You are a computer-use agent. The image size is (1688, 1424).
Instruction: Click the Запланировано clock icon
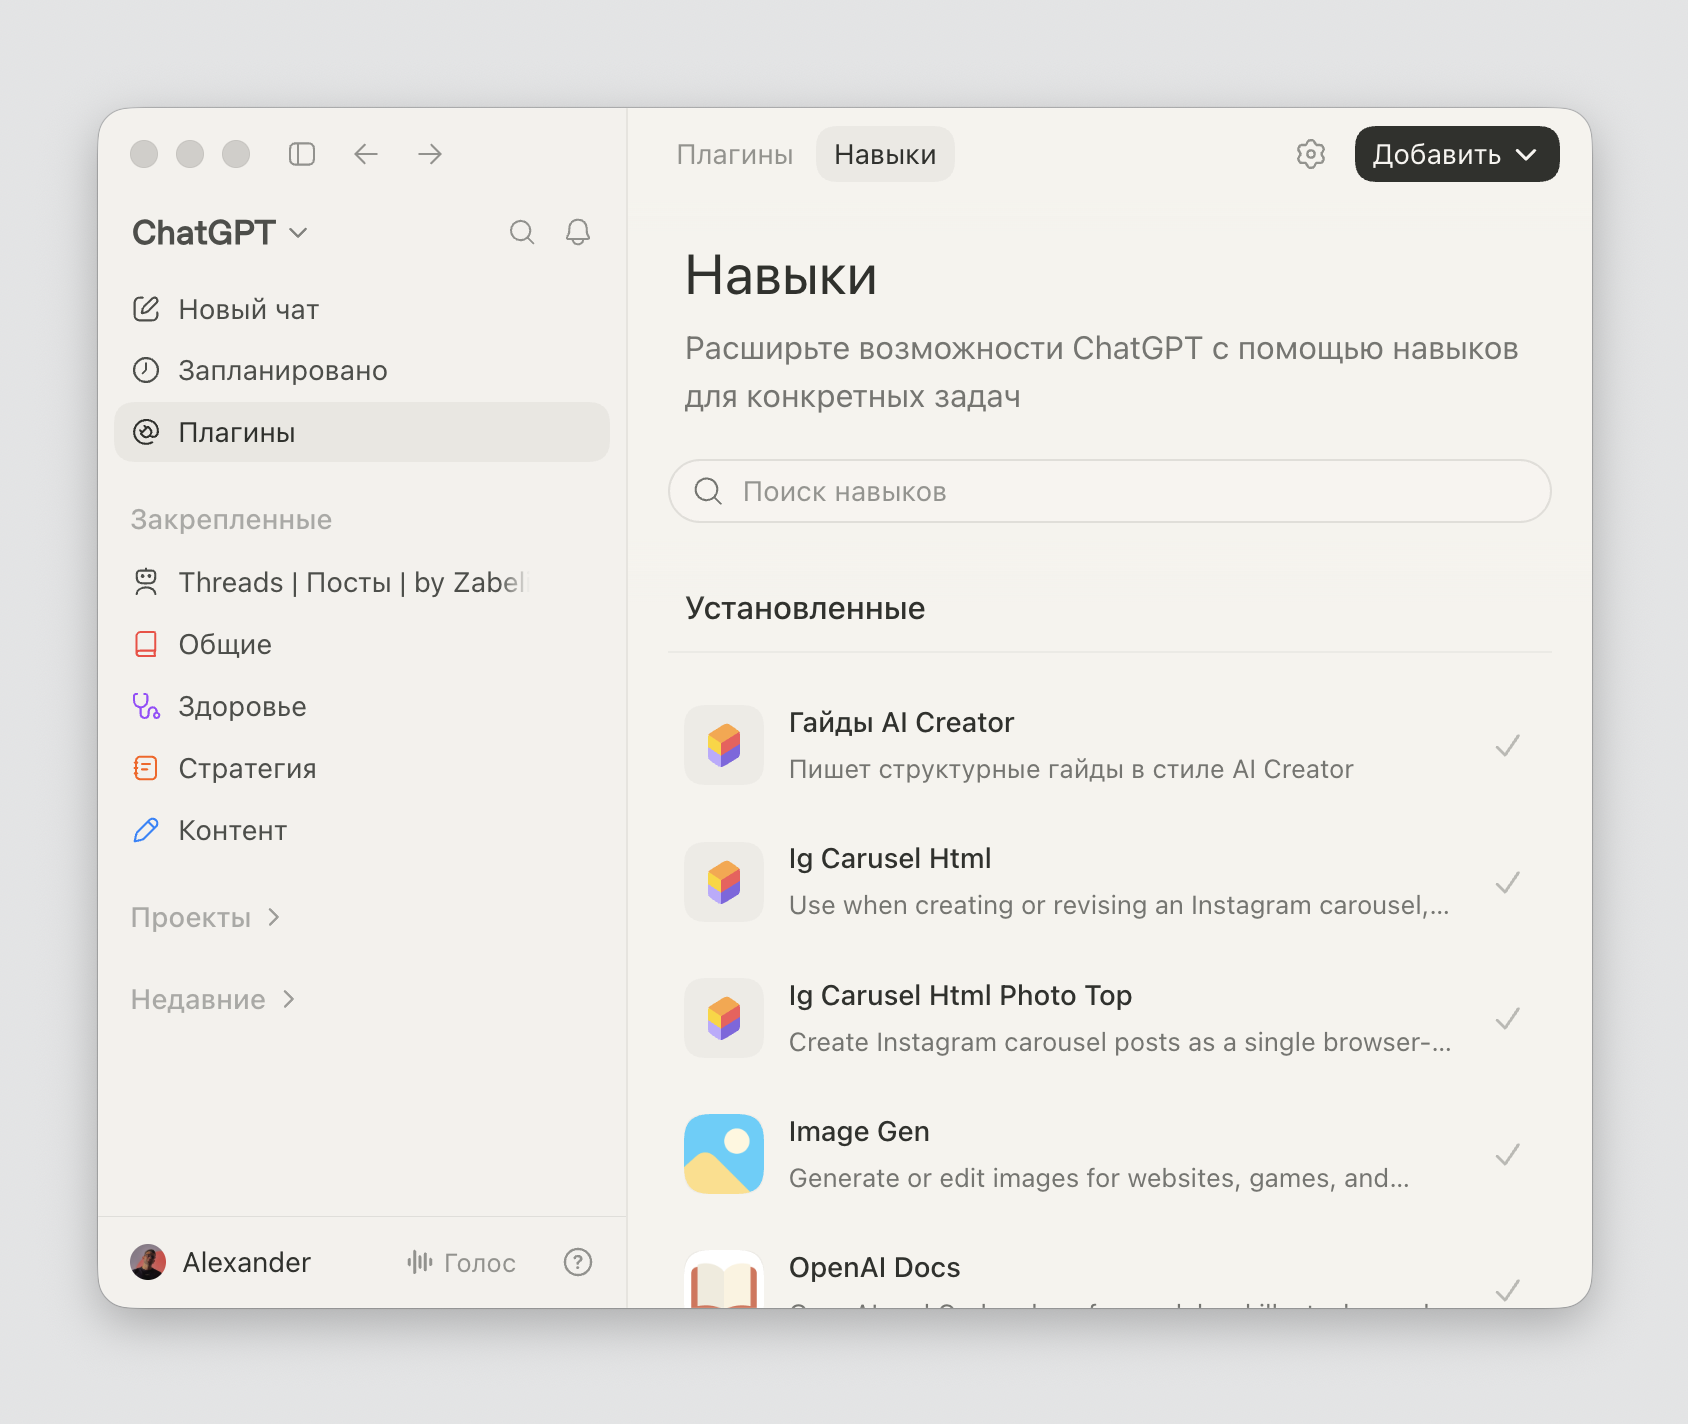(146, 370)
